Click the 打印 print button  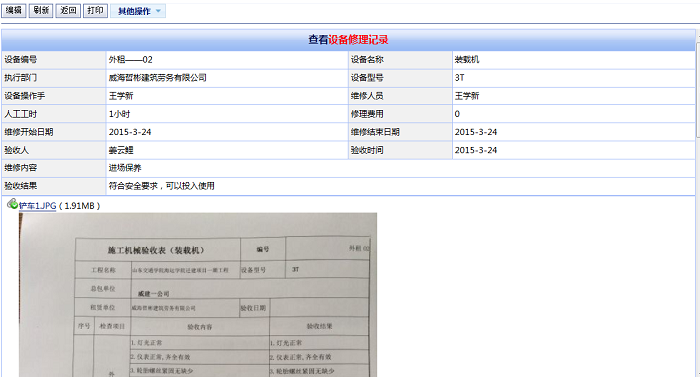[95, 10]
